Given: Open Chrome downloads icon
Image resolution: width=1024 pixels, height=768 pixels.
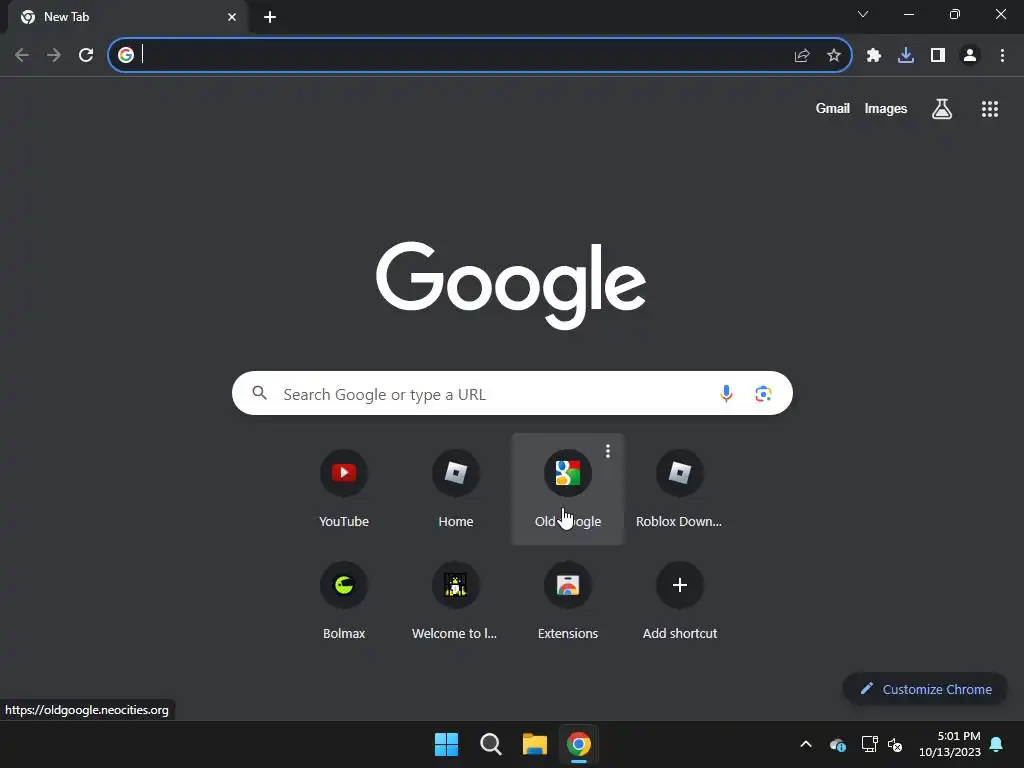Looking at the screenshot, I should pos(906,55).
